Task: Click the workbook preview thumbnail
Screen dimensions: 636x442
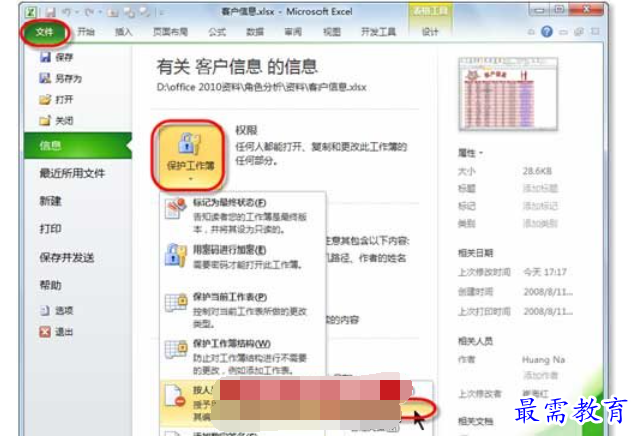Action: coord(508,94)
